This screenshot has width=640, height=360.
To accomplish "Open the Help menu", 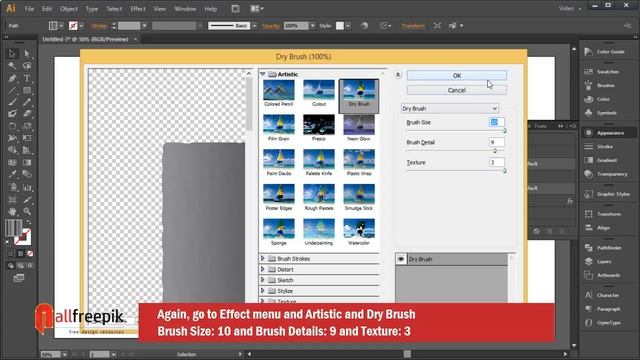I will [x=211, y=9].
